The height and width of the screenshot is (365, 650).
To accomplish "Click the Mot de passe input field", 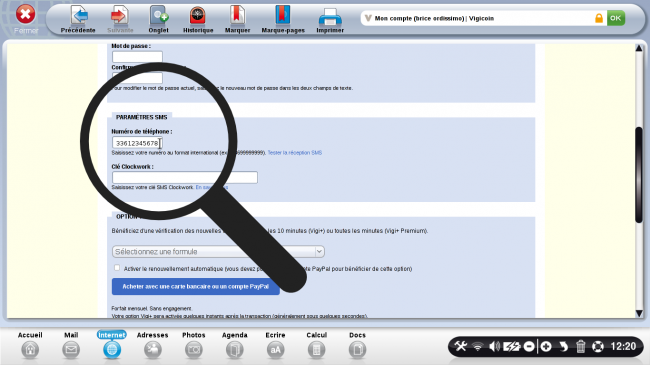I will [137, 56].
